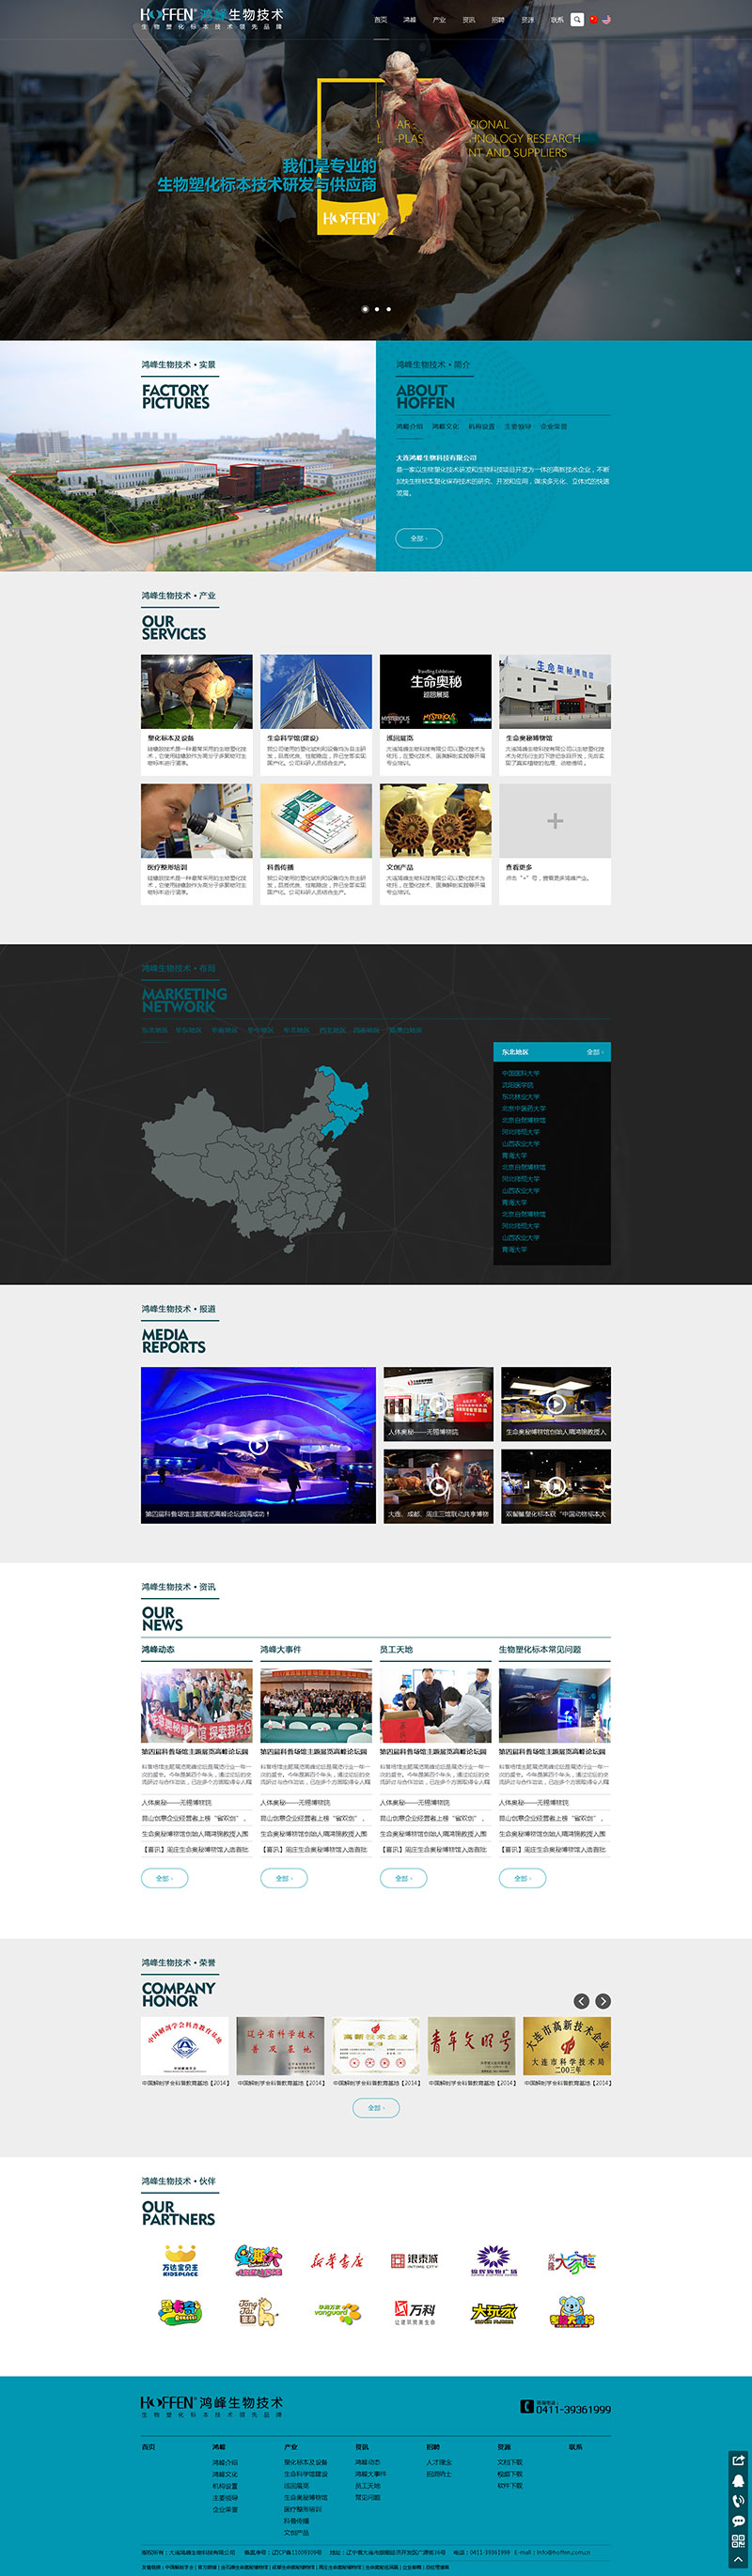Click 全部 button in About Hoffen section
The image size is (752, 2576).
pyautogui.click(x=418, y=538)
